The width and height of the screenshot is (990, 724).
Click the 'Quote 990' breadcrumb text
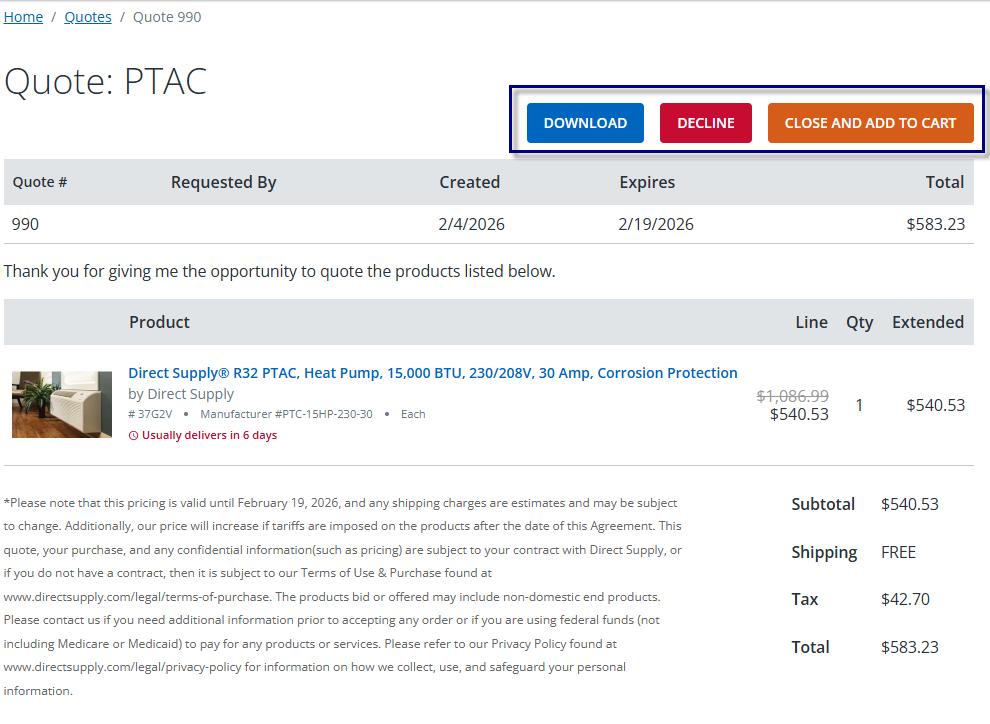point(167,17)
